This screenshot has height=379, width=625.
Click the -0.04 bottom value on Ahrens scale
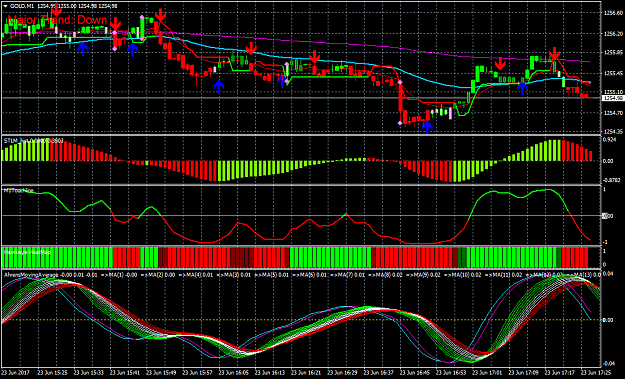[608, 363]
